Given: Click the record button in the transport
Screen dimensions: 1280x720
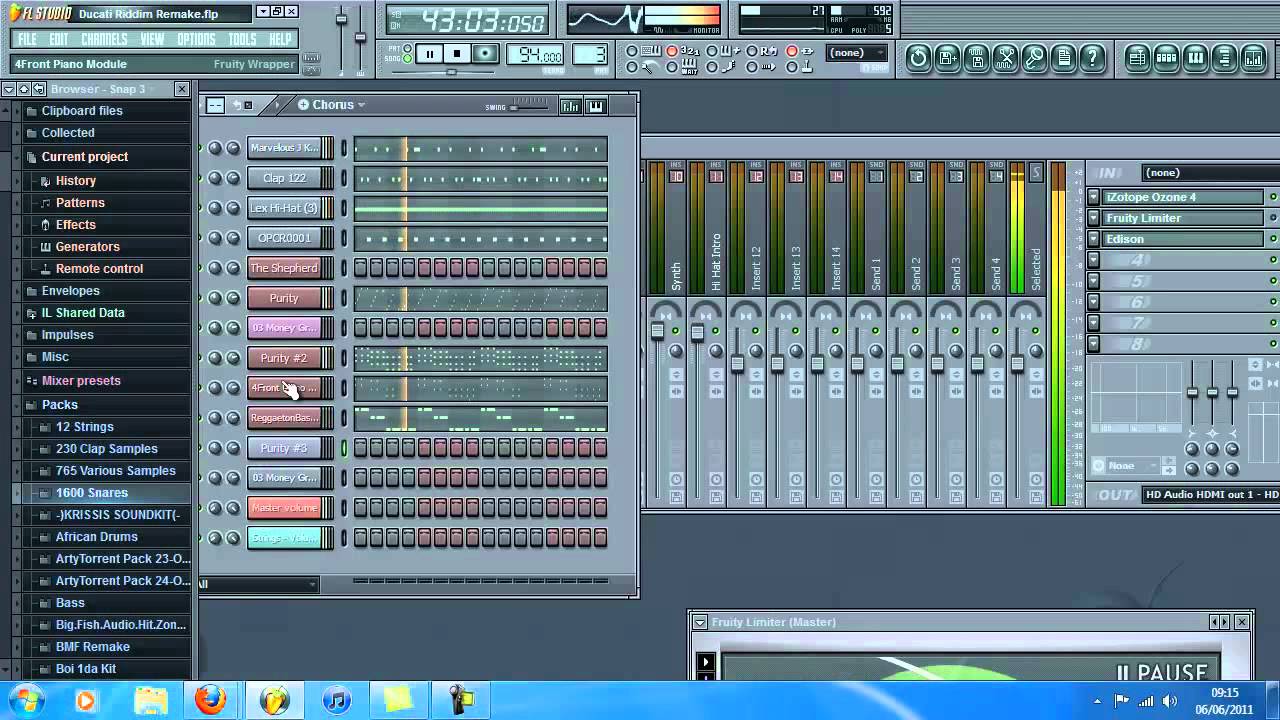Looking at the screenshot, I should 485,54.
